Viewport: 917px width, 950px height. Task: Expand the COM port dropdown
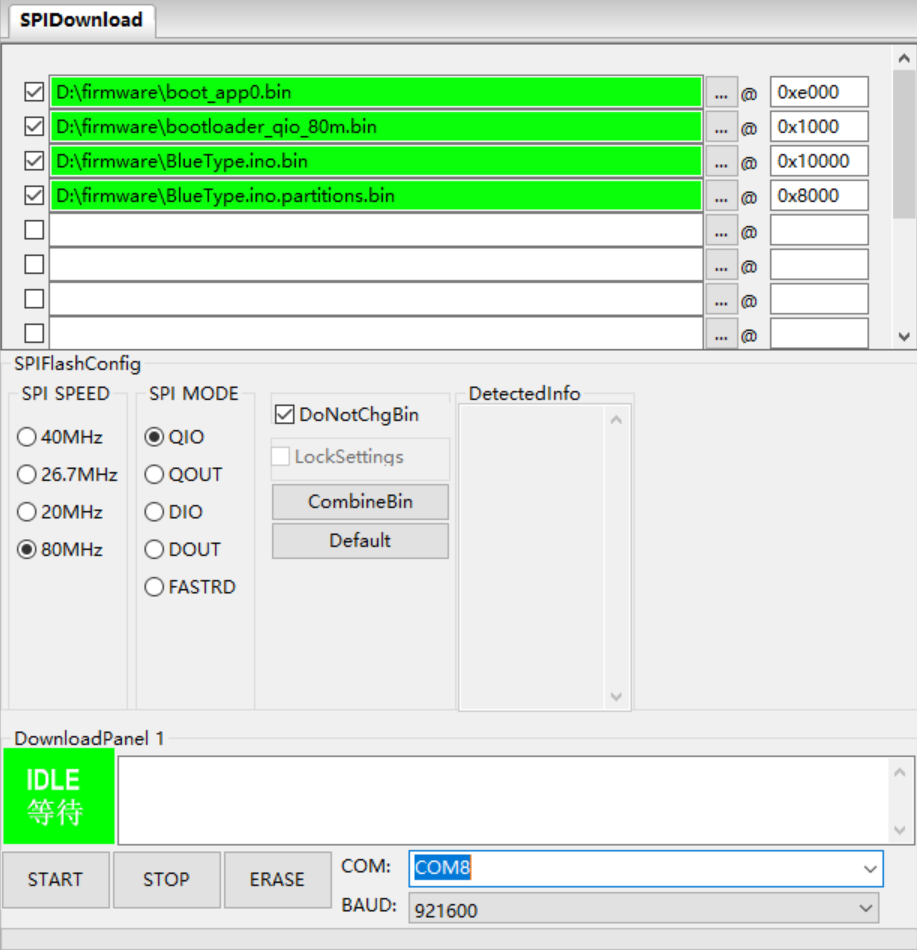(869, 869)
